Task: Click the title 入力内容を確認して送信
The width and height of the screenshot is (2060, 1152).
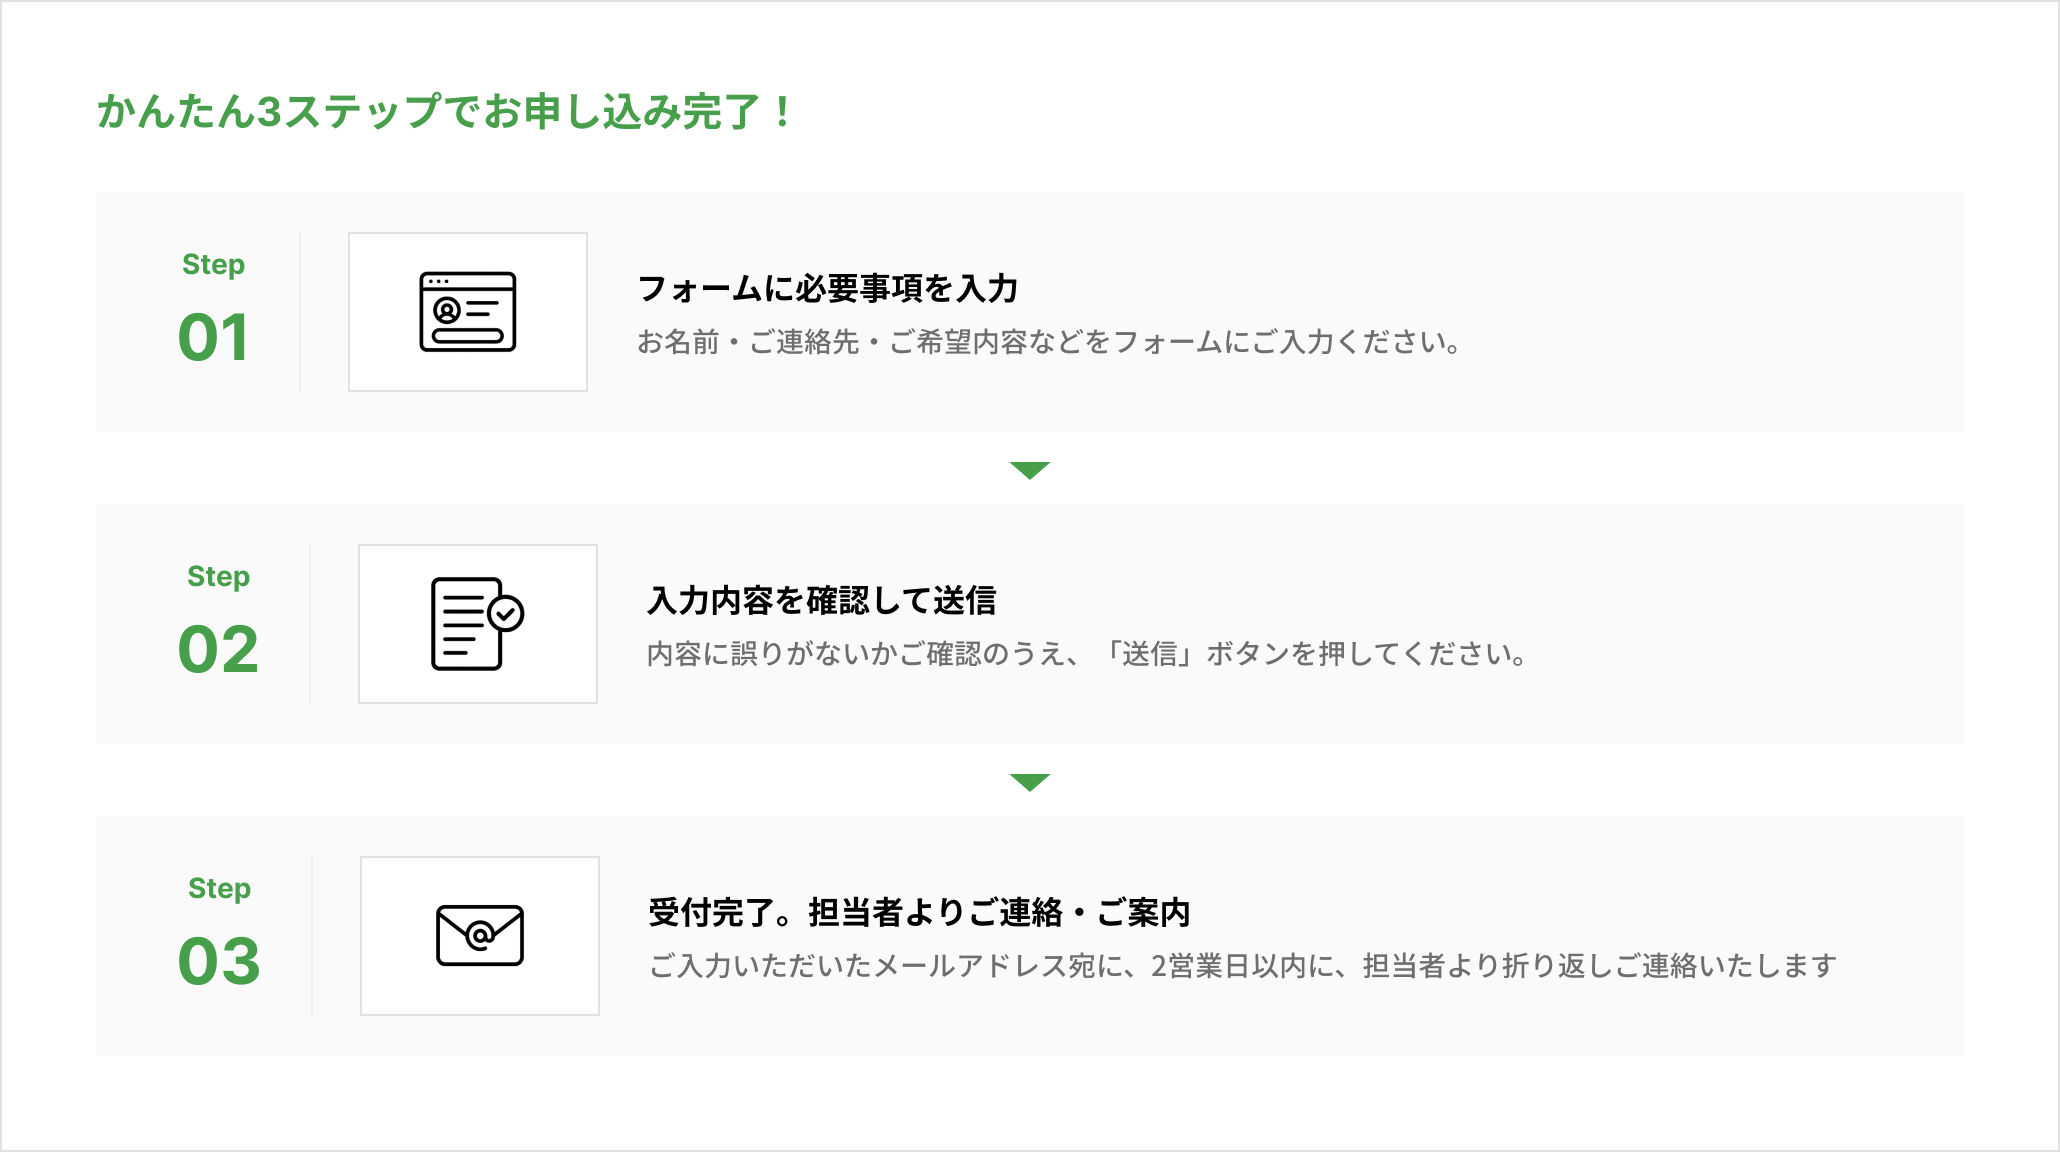Action: pyautogui.click(x=822, y=601)
